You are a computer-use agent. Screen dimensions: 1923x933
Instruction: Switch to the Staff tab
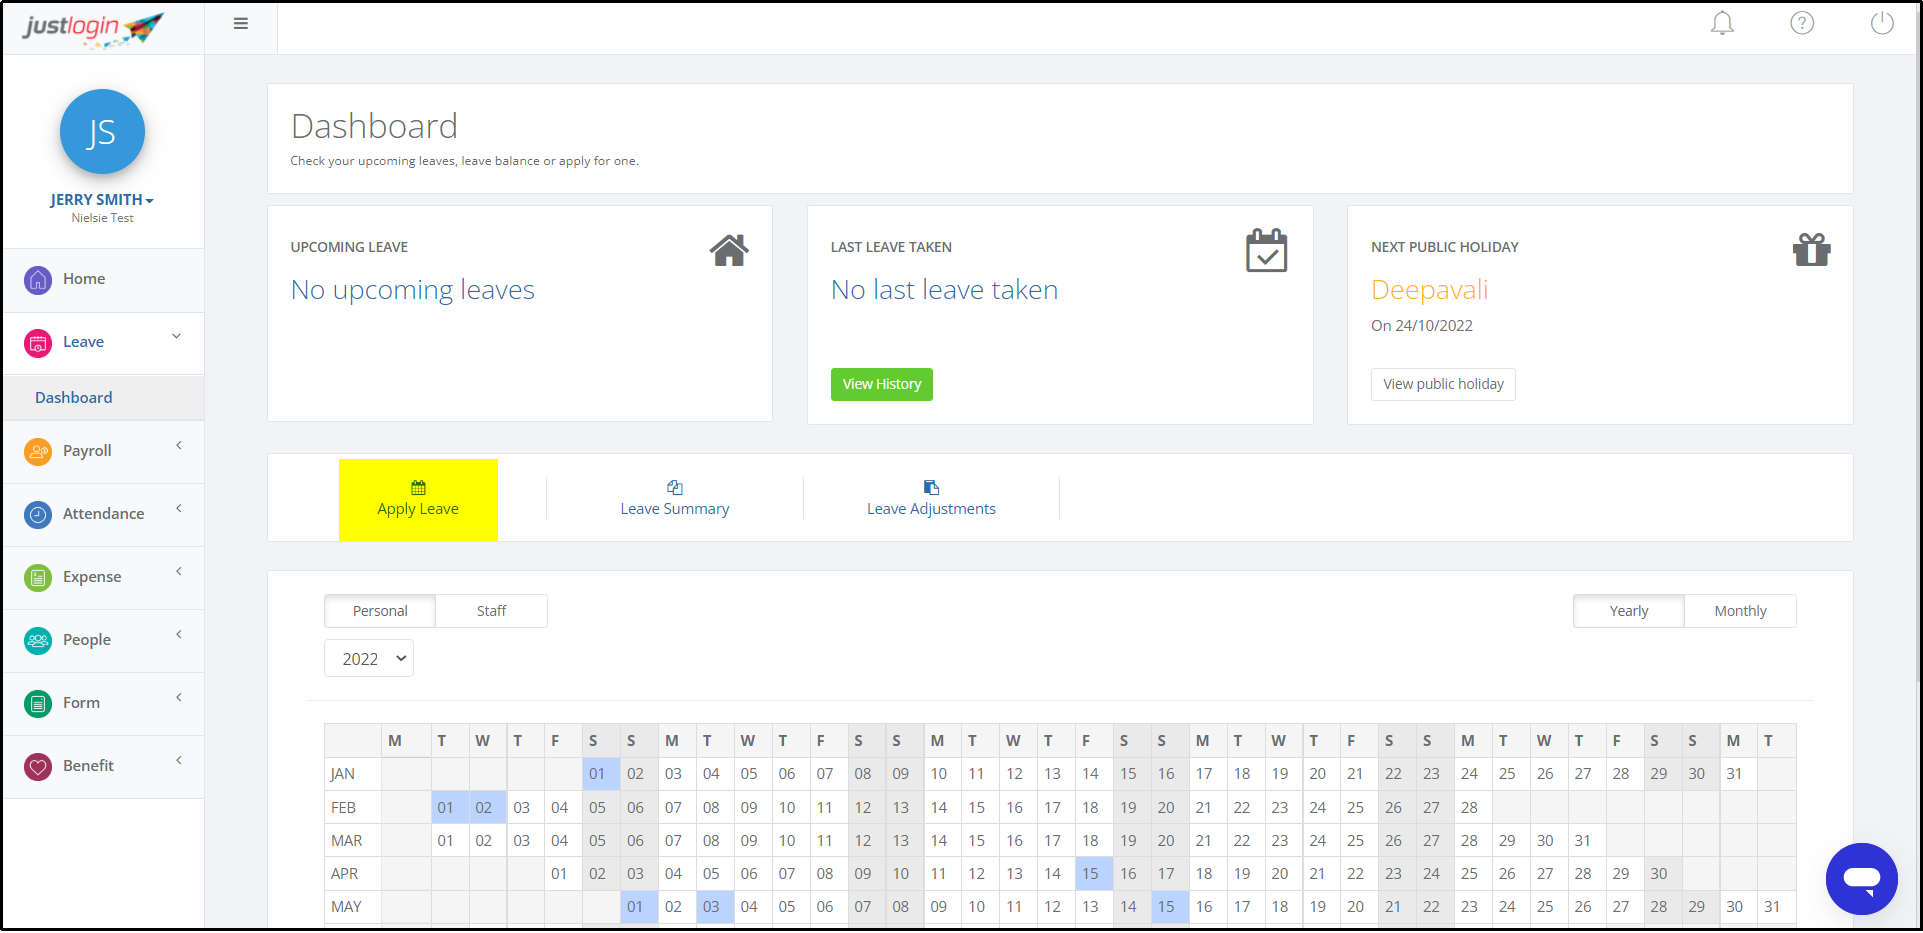[491, 610]
